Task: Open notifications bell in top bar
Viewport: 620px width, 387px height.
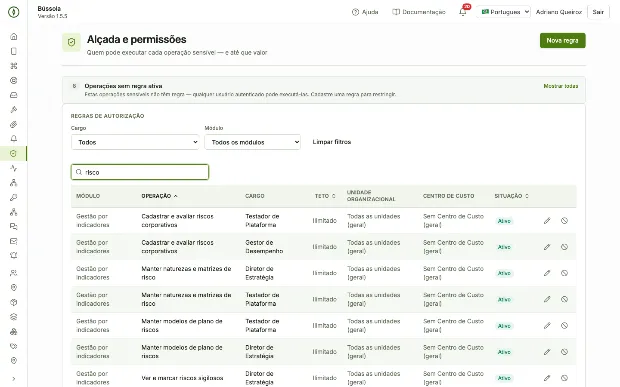Action: 463,12
